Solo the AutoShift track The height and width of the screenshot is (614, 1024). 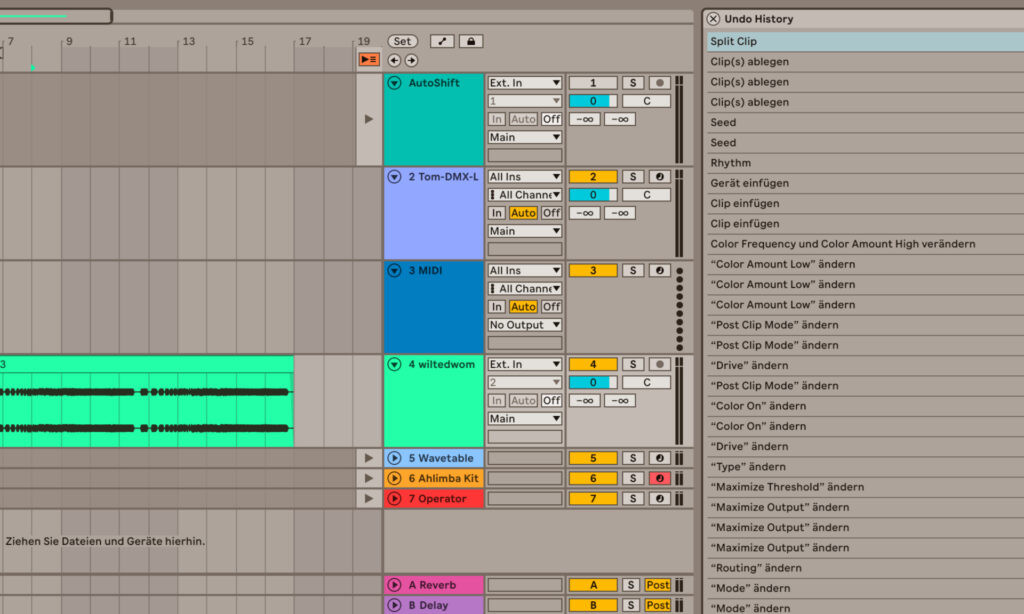click(633, 83)
